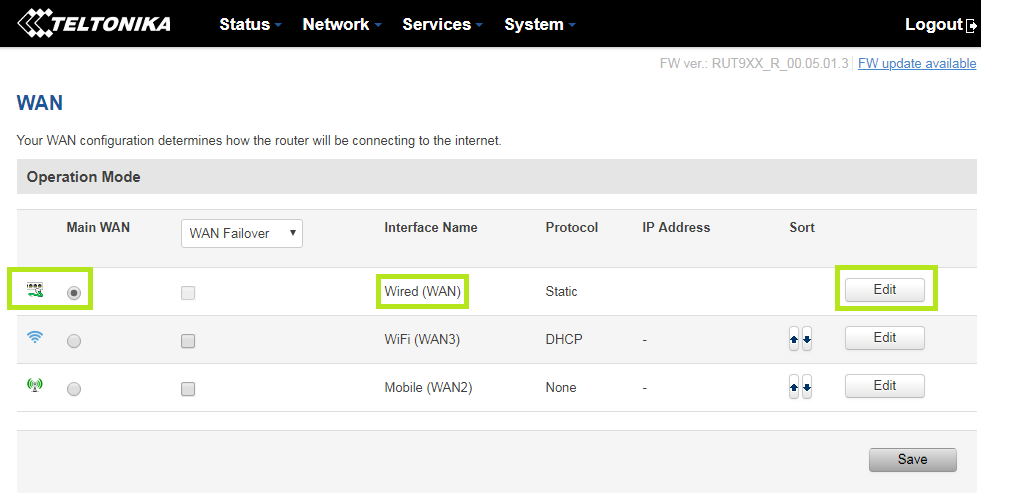Move Mobile (WAN2) up in sort order
The height and width of the screenshot is (495, 1024).
794,387
